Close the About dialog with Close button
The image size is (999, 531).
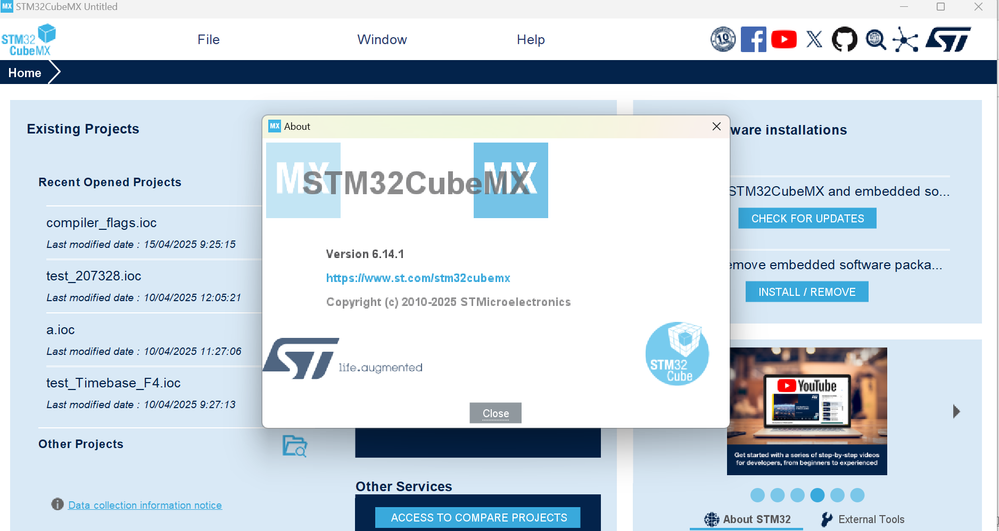496,413
